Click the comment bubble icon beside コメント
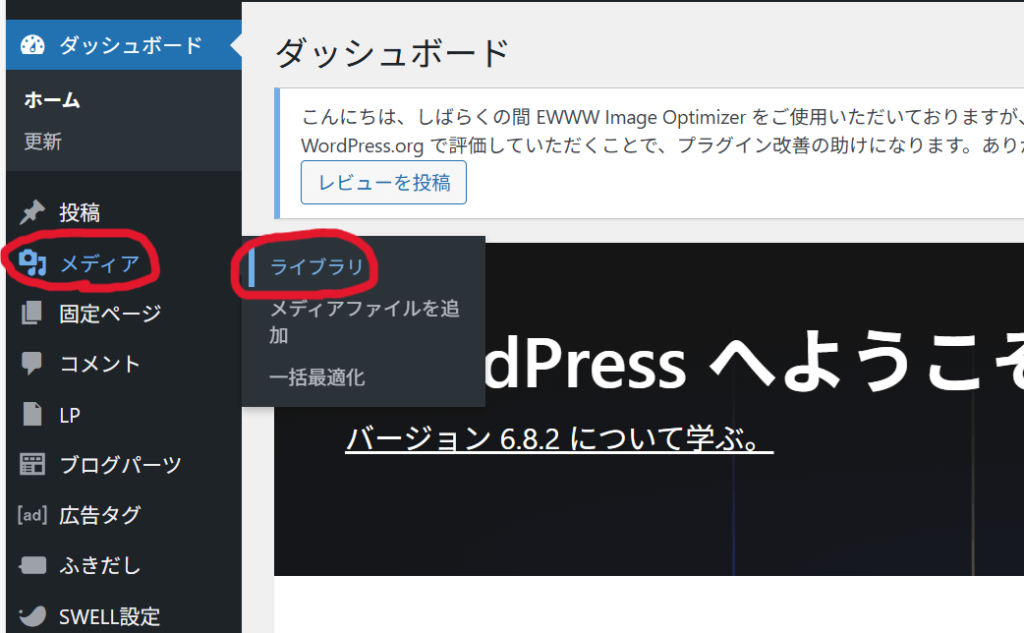1024x633 pixels. click(33, 364)
